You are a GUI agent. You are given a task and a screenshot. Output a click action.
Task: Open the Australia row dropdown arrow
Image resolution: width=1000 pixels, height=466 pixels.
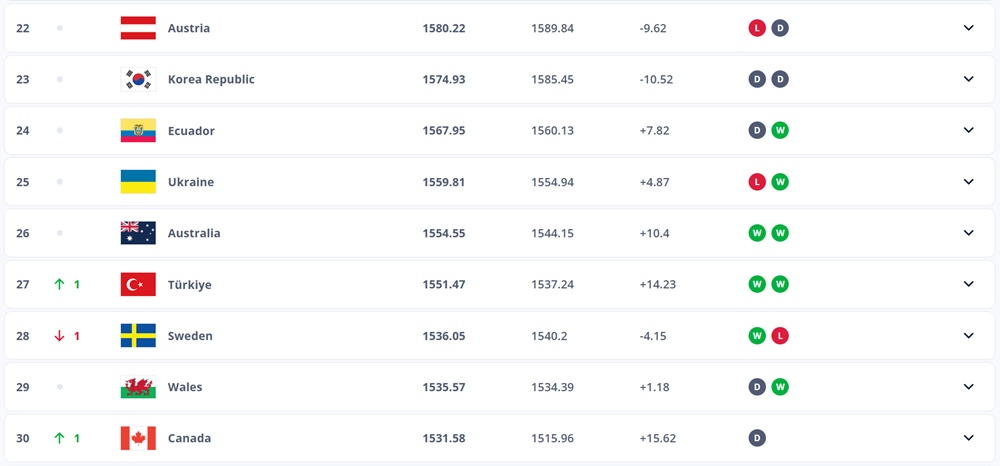(x=969, y=233)
